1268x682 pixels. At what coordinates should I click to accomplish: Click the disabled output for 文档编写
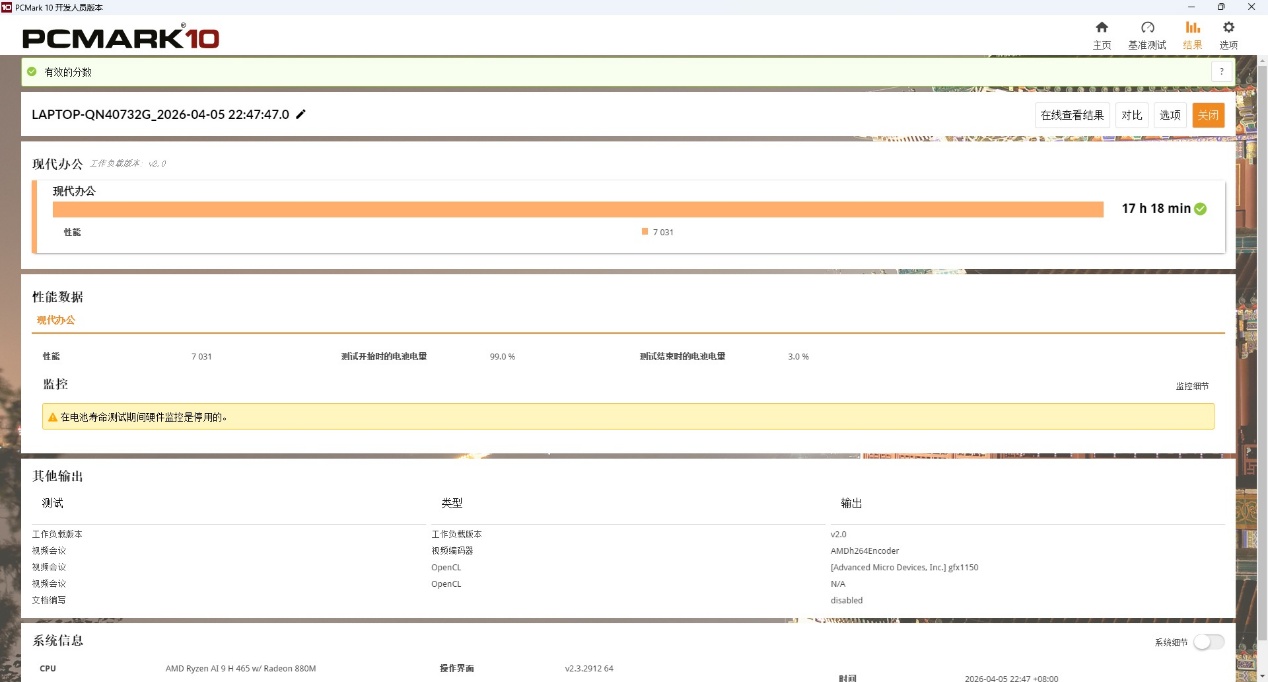pyautogui.click(x=846, y=600)
